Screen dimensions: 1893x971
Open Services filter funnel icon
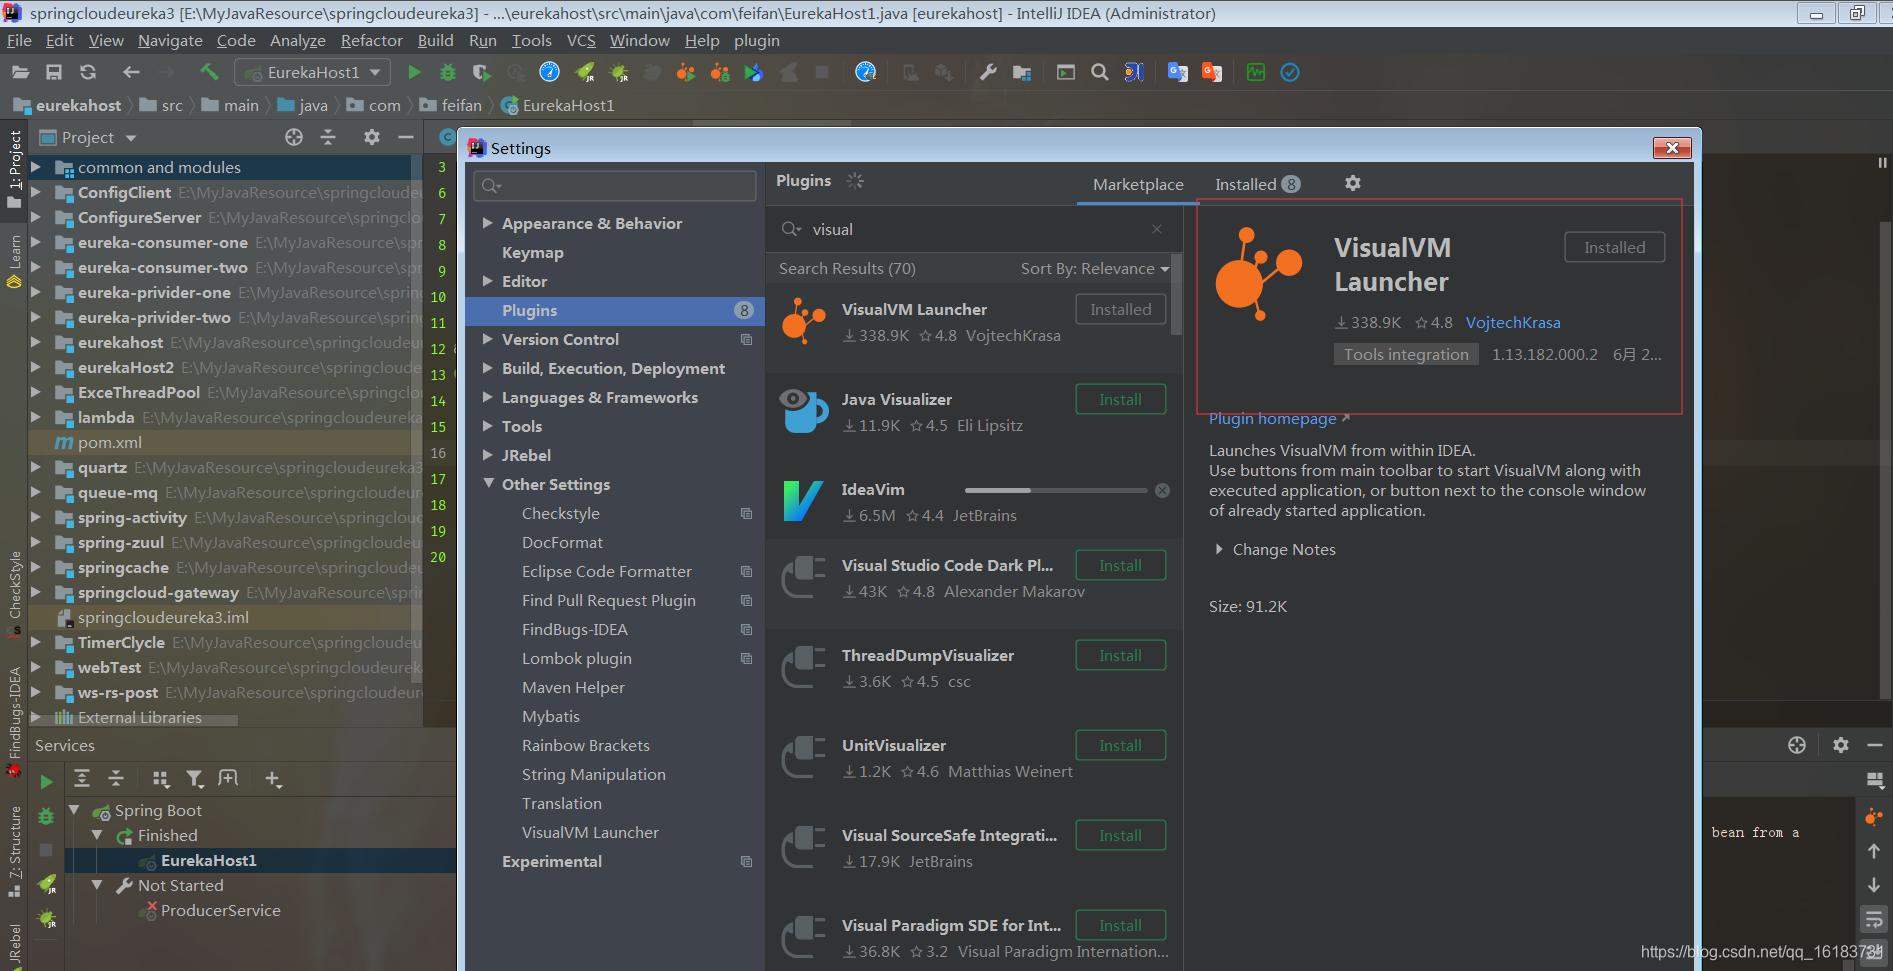point(195,778)
